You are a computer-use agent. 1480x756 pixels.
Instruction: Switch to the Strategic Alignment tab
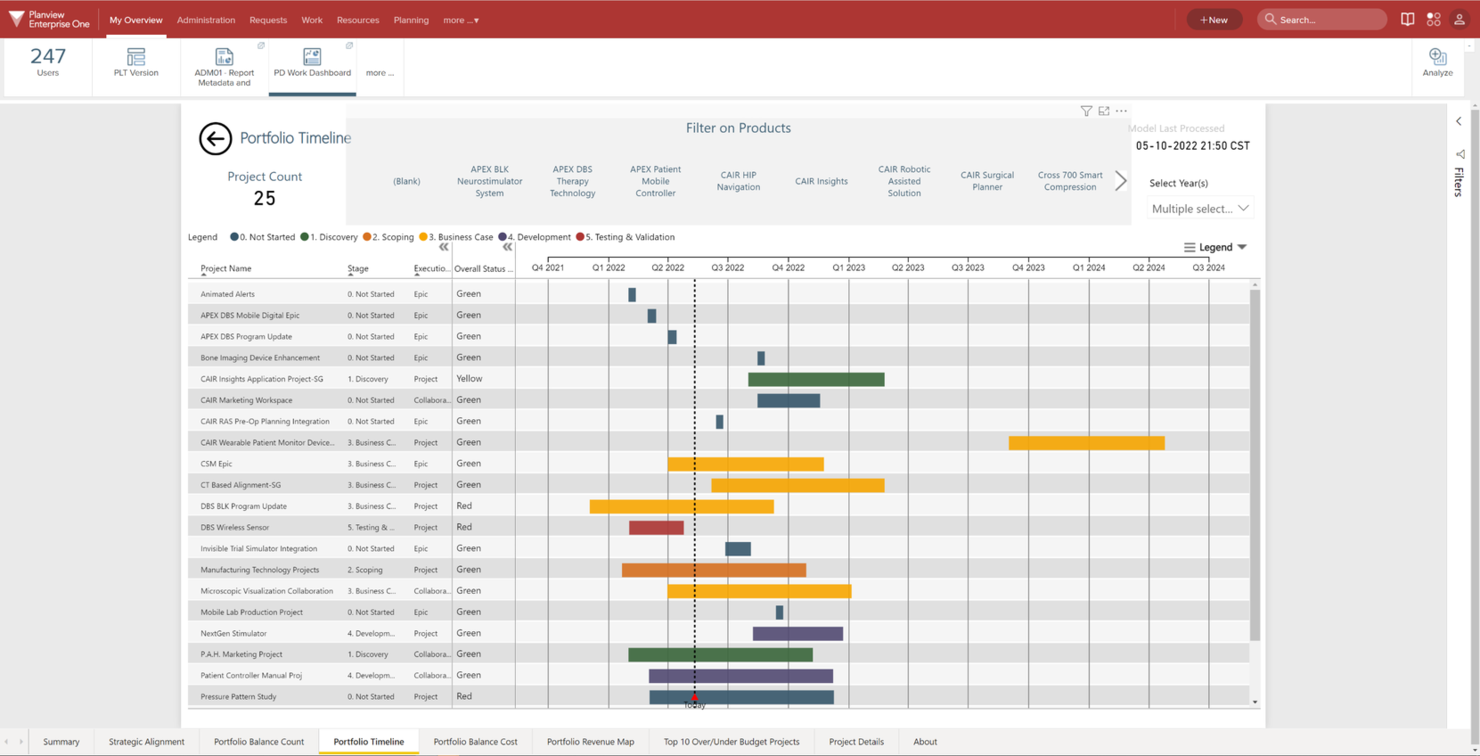(x=147, y=742)
